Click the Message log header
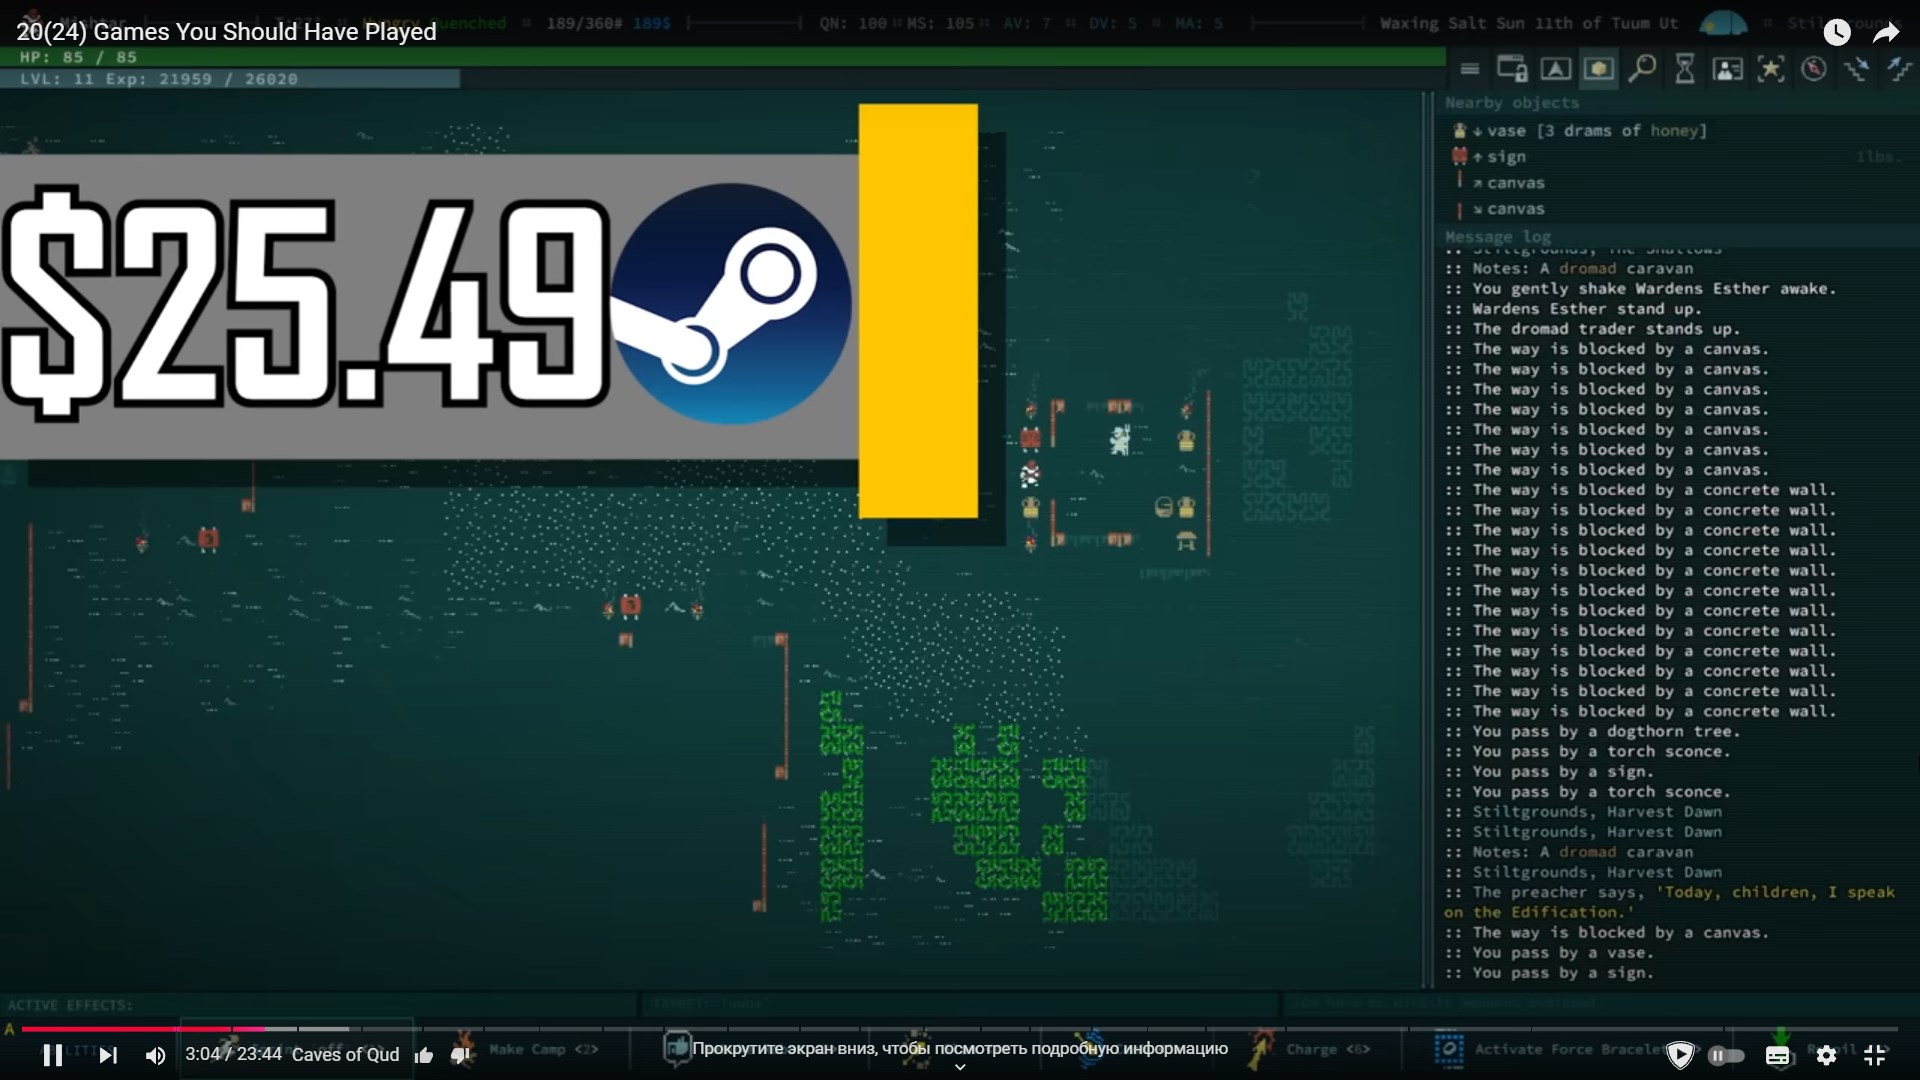The image size is (1920, 1080). (x=1497, y=237)
